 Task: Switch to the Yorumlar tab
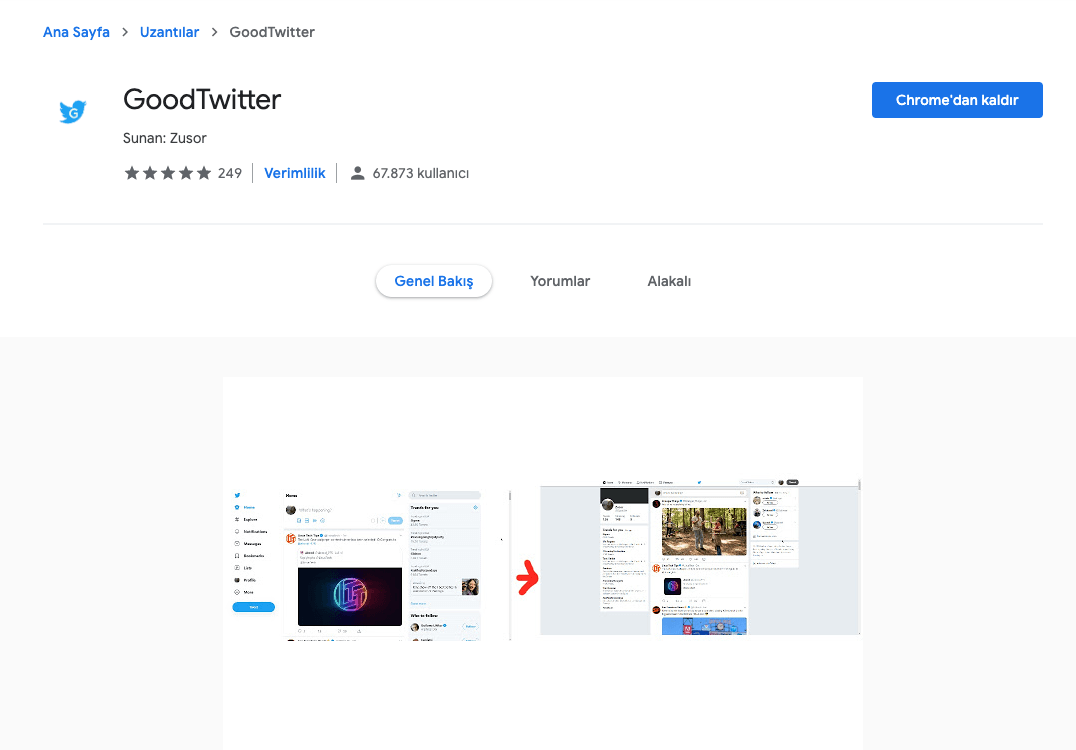(x=560, y=281)
